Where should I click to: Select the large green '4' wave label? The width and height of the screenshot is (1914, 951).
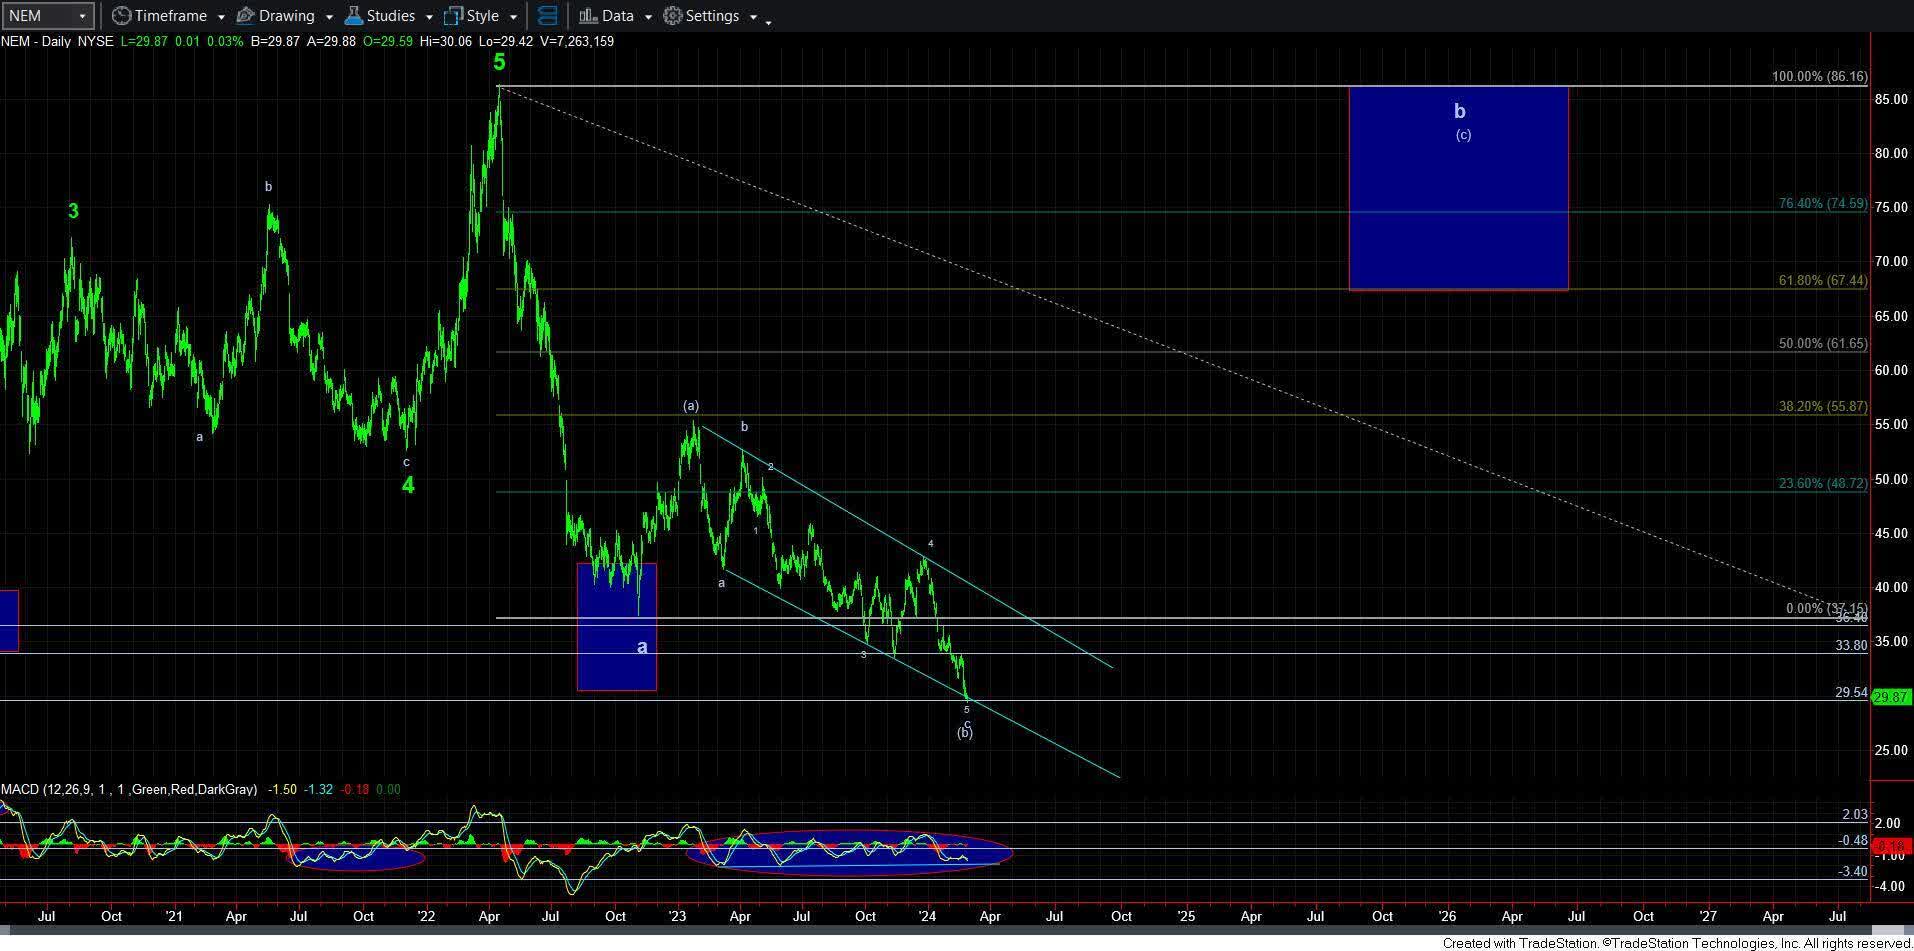pos(408,485)
